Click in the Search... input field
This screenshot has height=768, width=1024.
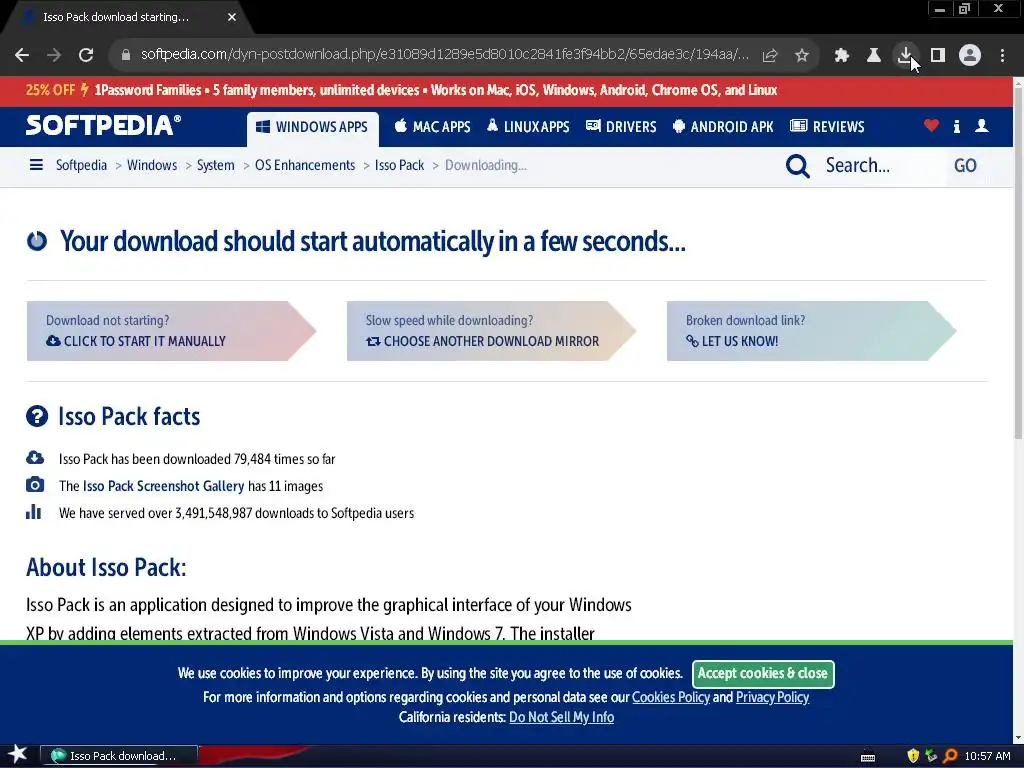(x=882, y=166)
